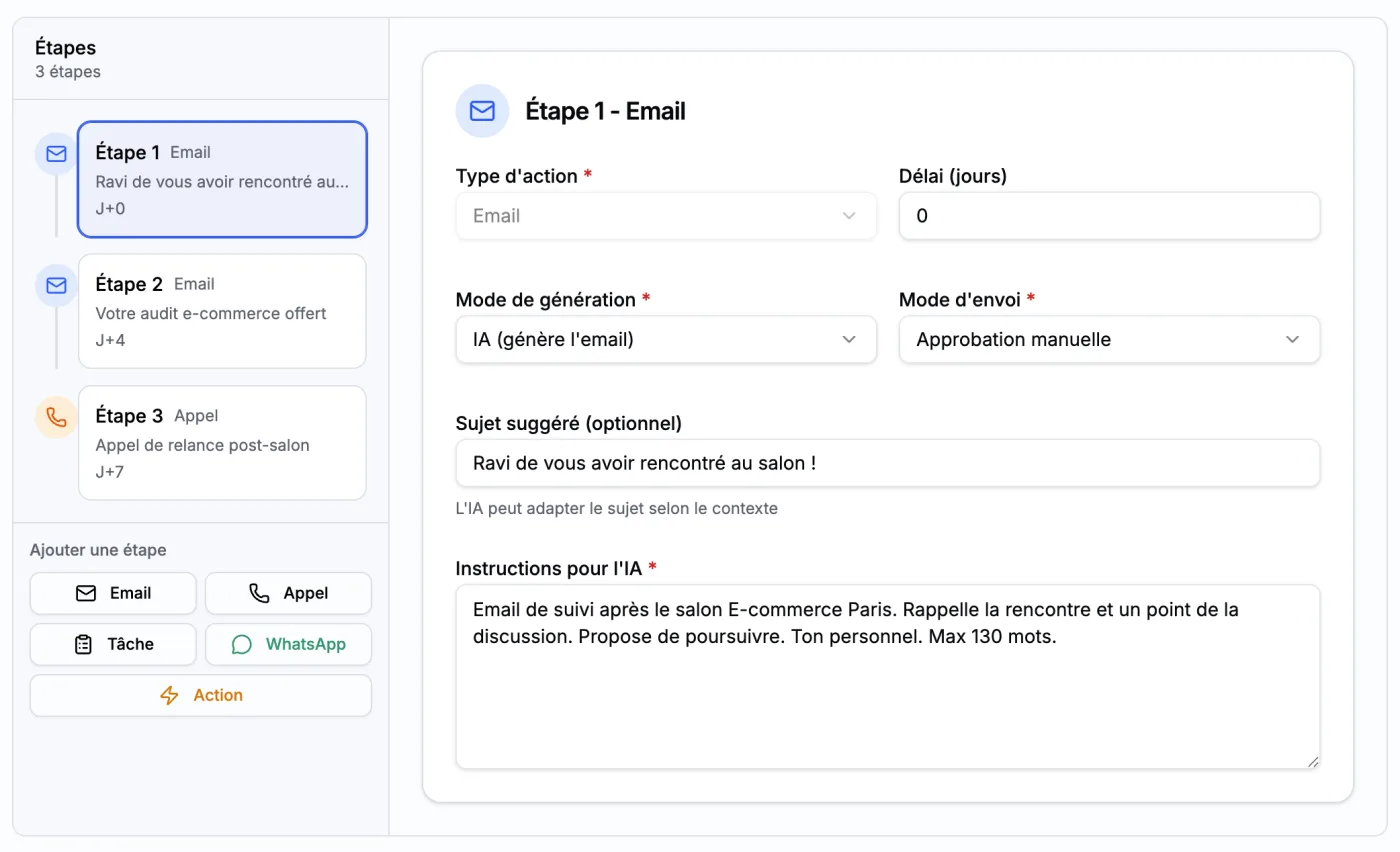Click the mail icon beside Étape 2
This screenshot has width=1400, height=852.
click(56, 286)
